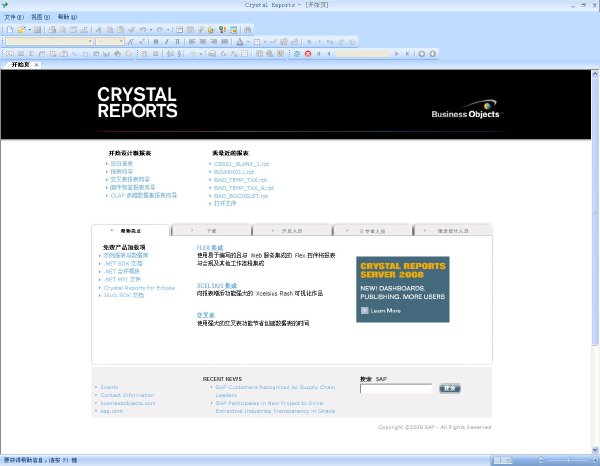Image resolution: width=600 pixels, height=466 pixels.
Task: Click the borders icon in formatting toolbar
Action: [x=257, y=41]
